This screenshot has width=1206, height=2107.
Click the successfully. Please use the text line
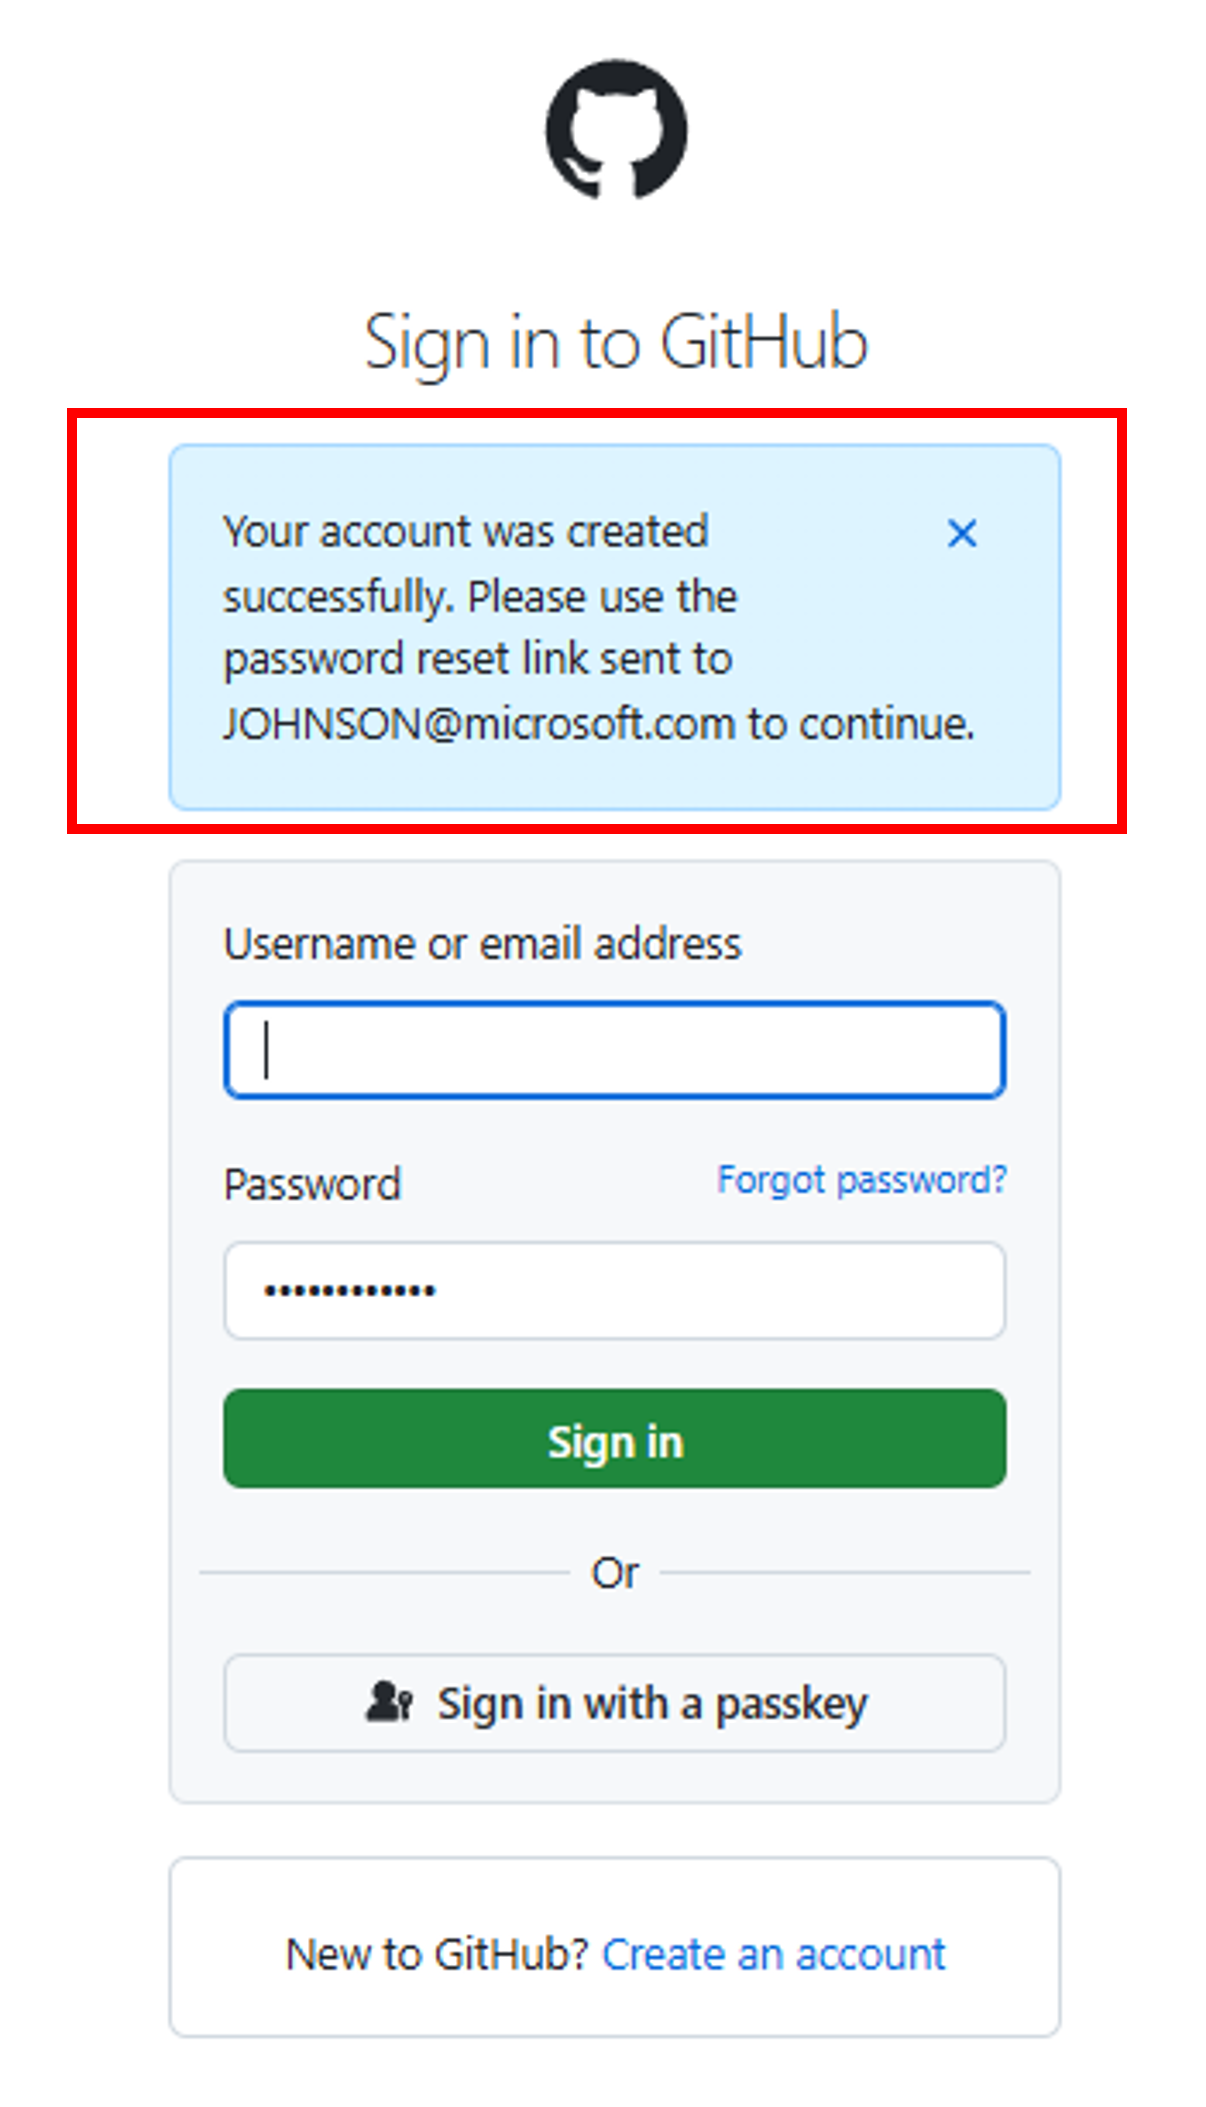coord(480,597)
